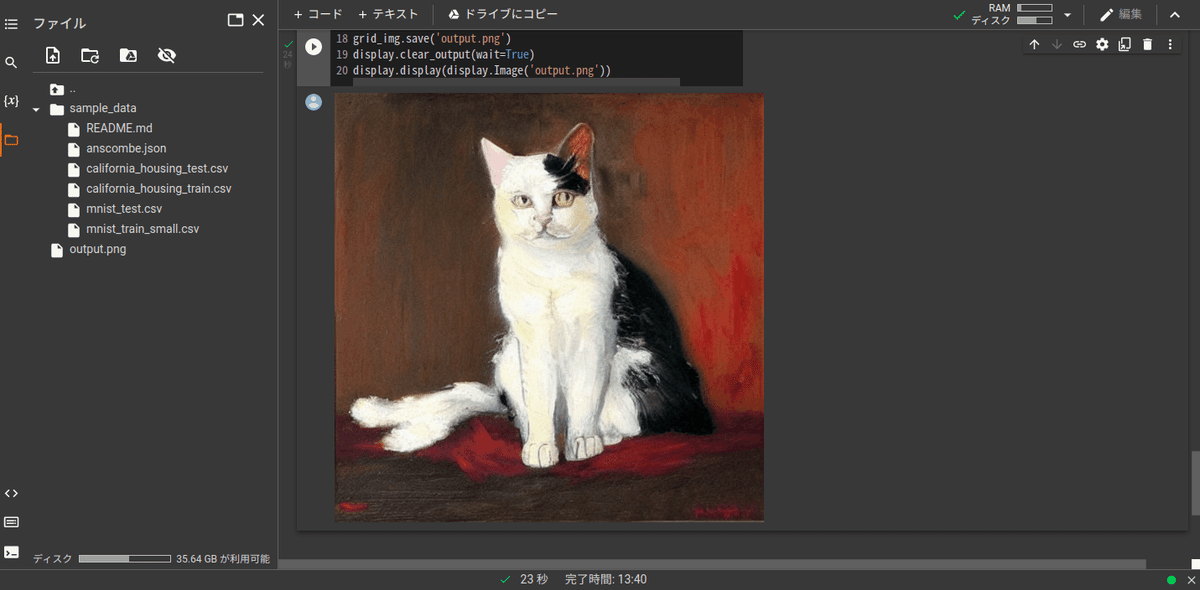Select the sample_data folder

(x=103, y=108)
